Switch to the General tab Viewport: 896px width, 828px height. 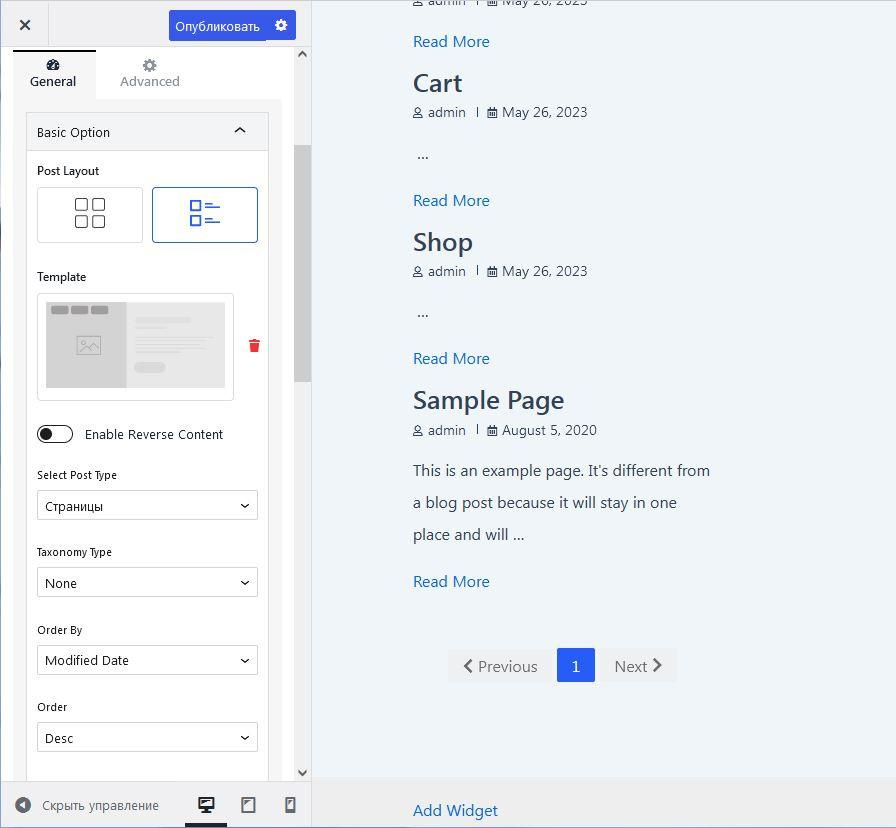pyautogui.click(x=53, y=74)
